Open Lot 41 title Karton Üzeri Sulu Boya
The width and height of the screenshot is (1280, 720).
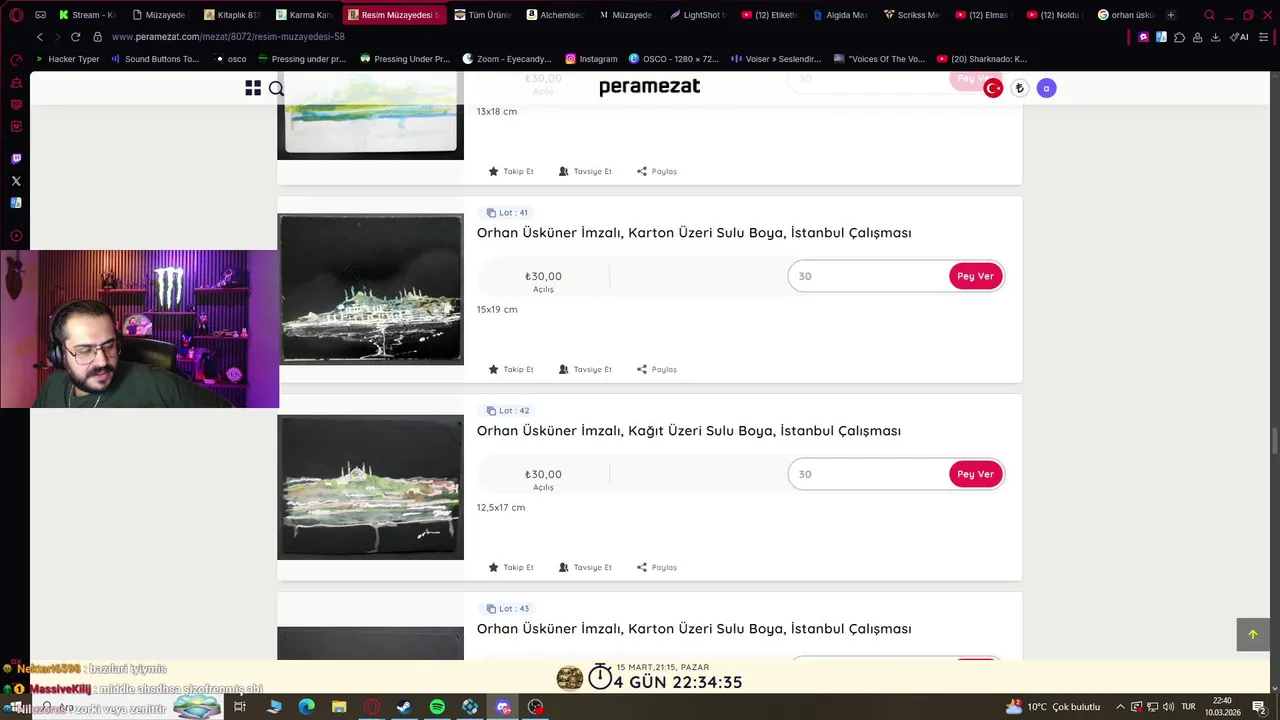(x=694, y=233)
